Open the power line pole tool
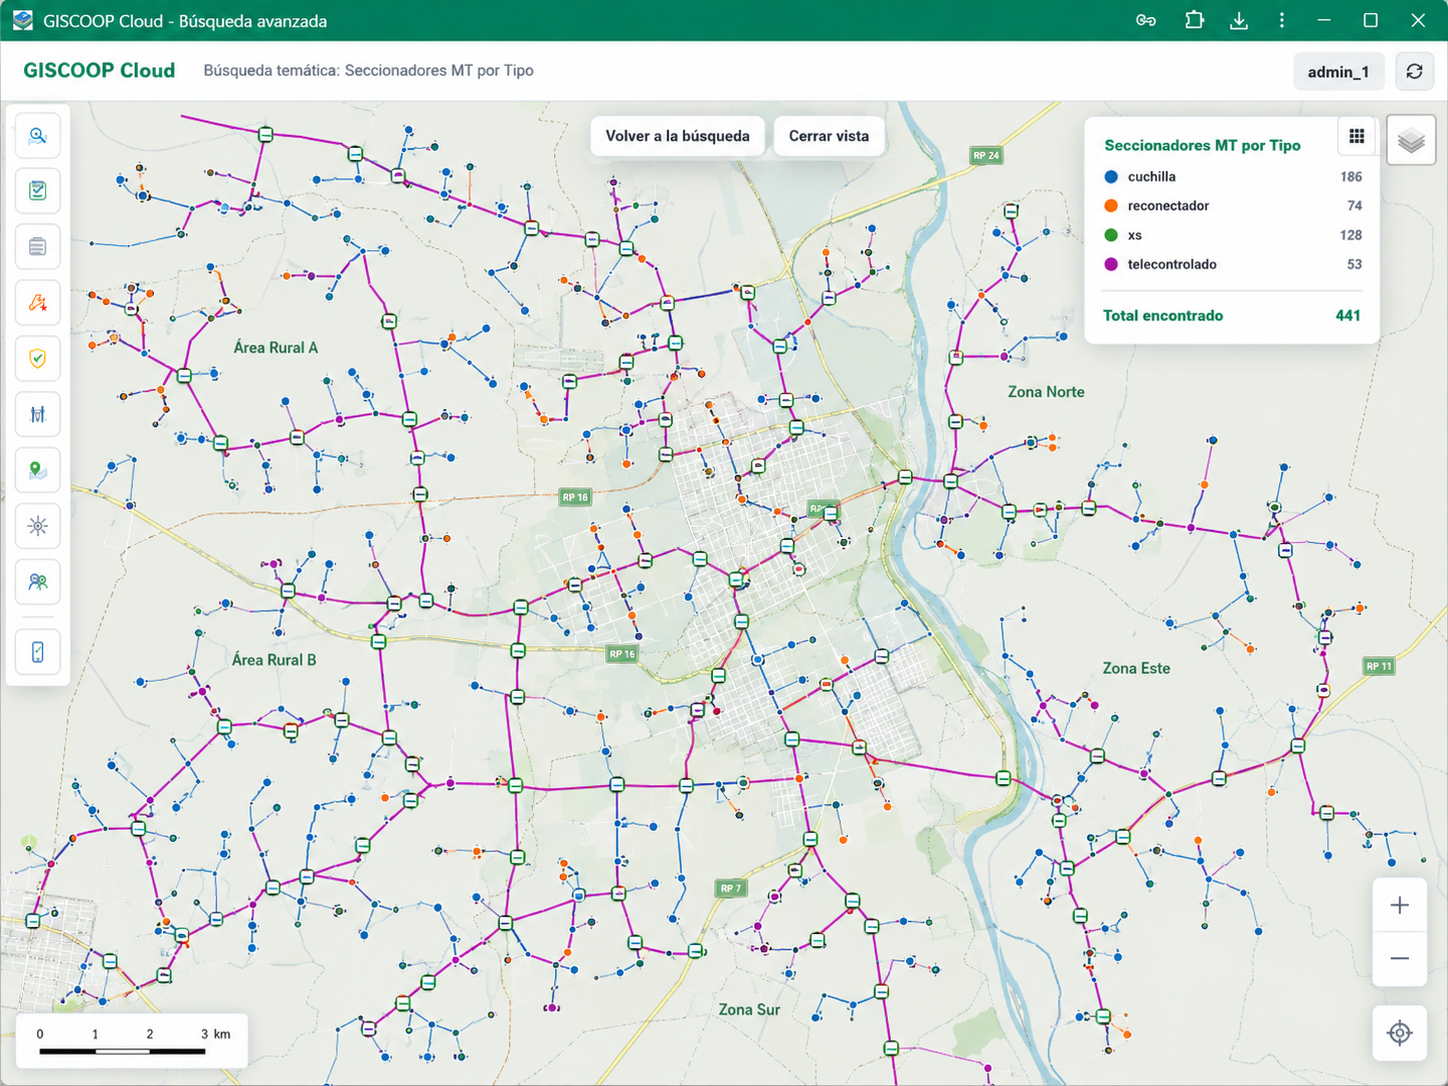 point(38,414)
